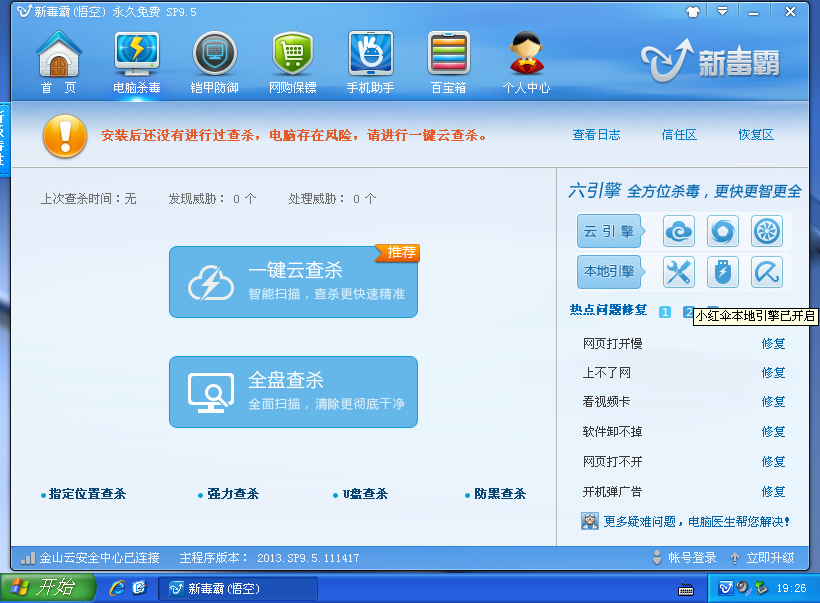This screenshot has width=820, height=603.
Task: Toggle the USB drive local engine icon
Action: [x=723, y=272]
